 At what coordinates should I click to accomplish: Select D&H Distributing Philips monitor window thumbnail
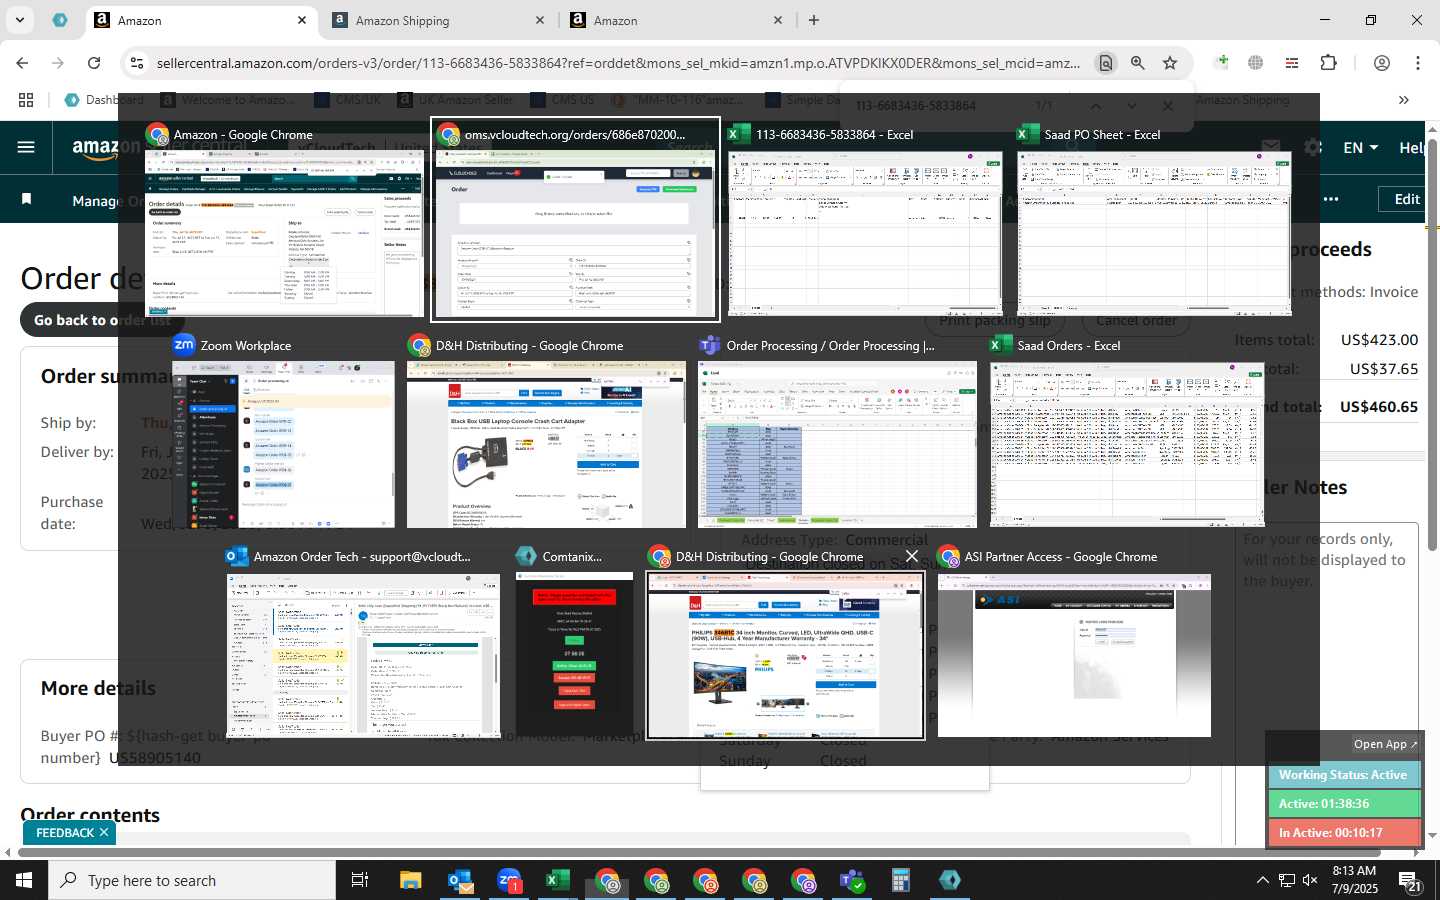click(x=785, y=656)
